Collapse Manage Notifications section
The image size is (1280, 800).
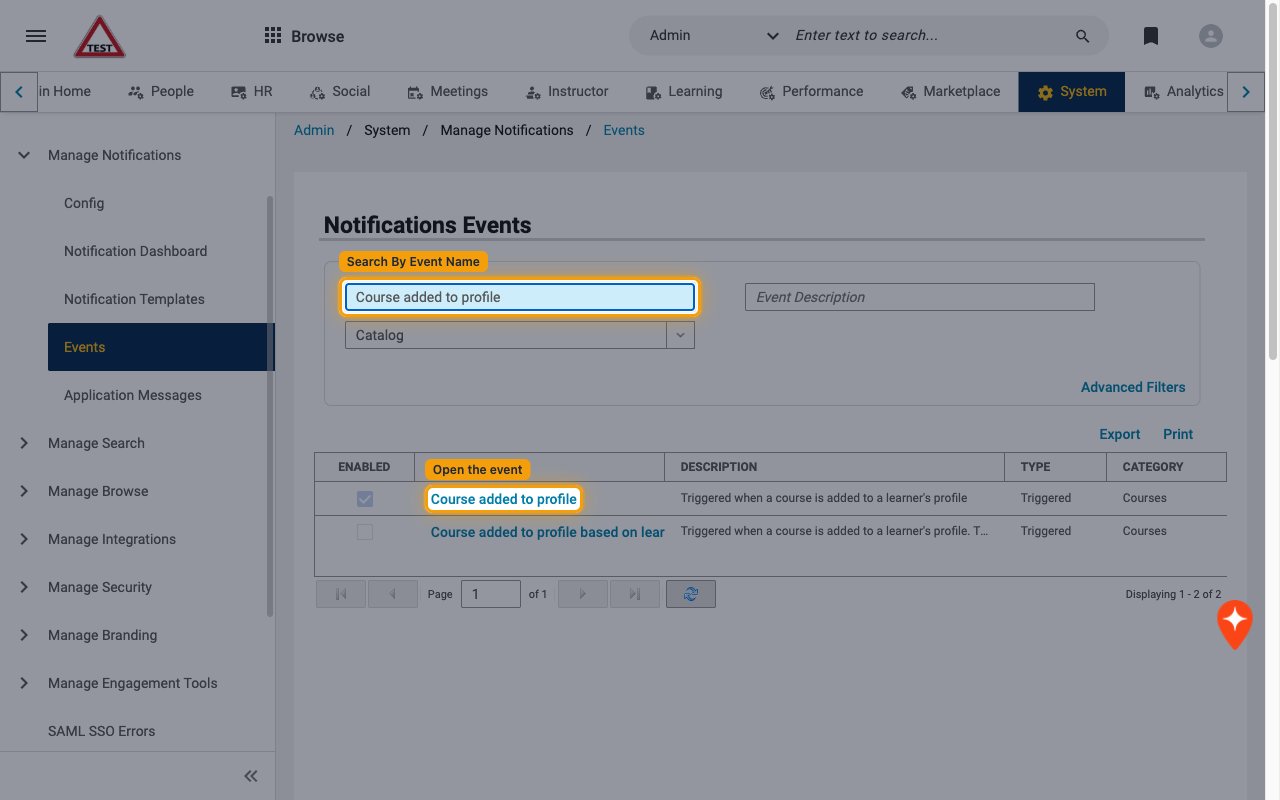pyautogui.click(x=24, y=155)
